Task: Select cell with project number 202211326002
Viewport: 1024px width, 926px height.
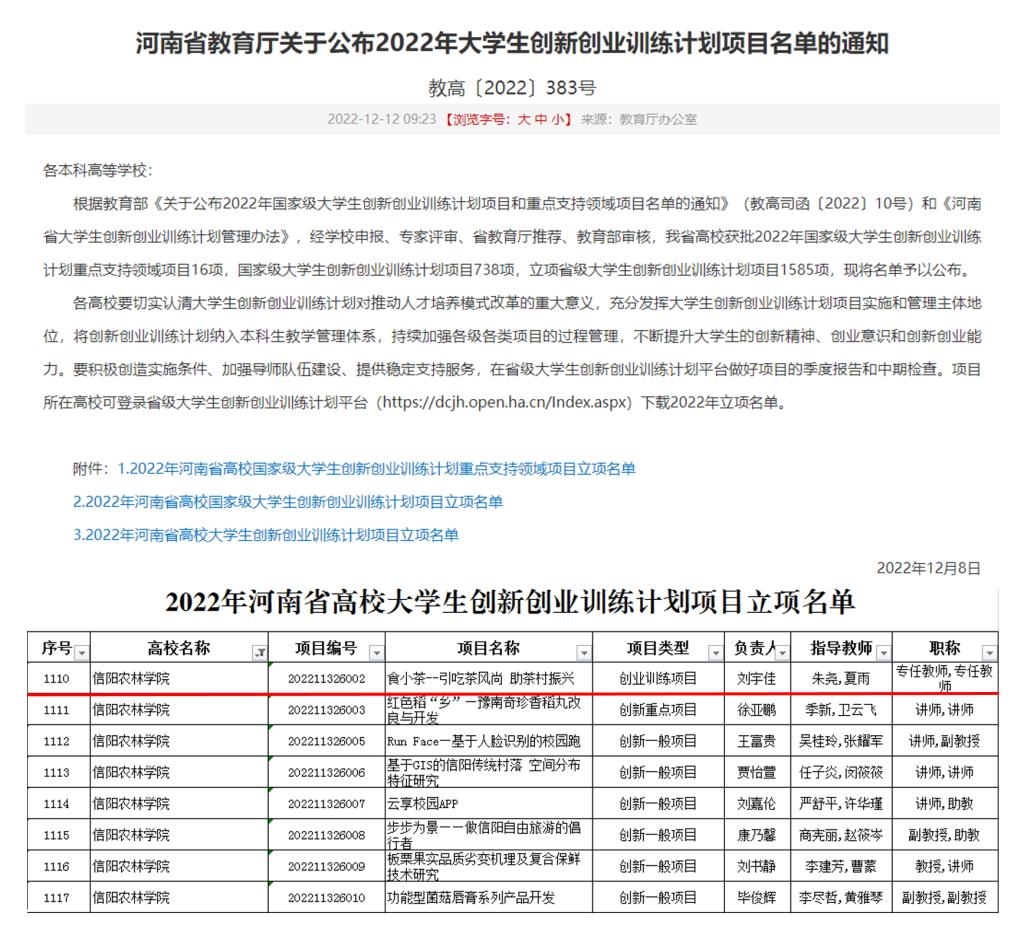Action: point(326,679)
